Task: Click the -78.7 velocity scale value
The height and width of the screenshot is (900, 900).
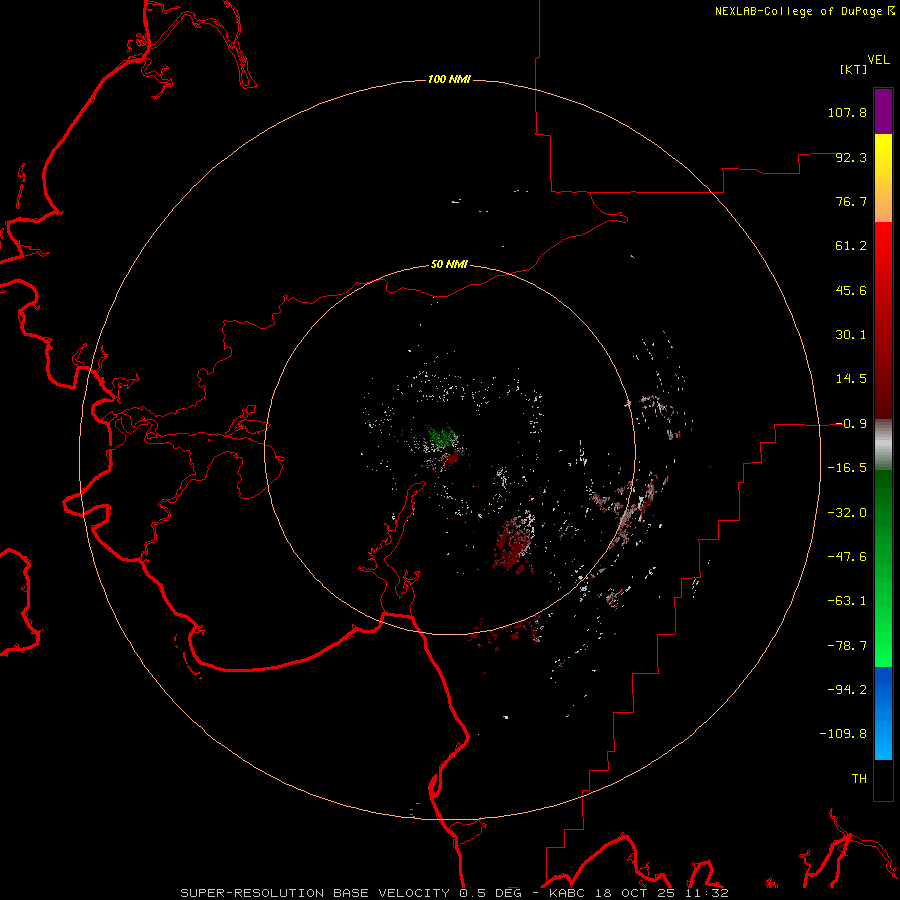Action: tap(847, 646)
